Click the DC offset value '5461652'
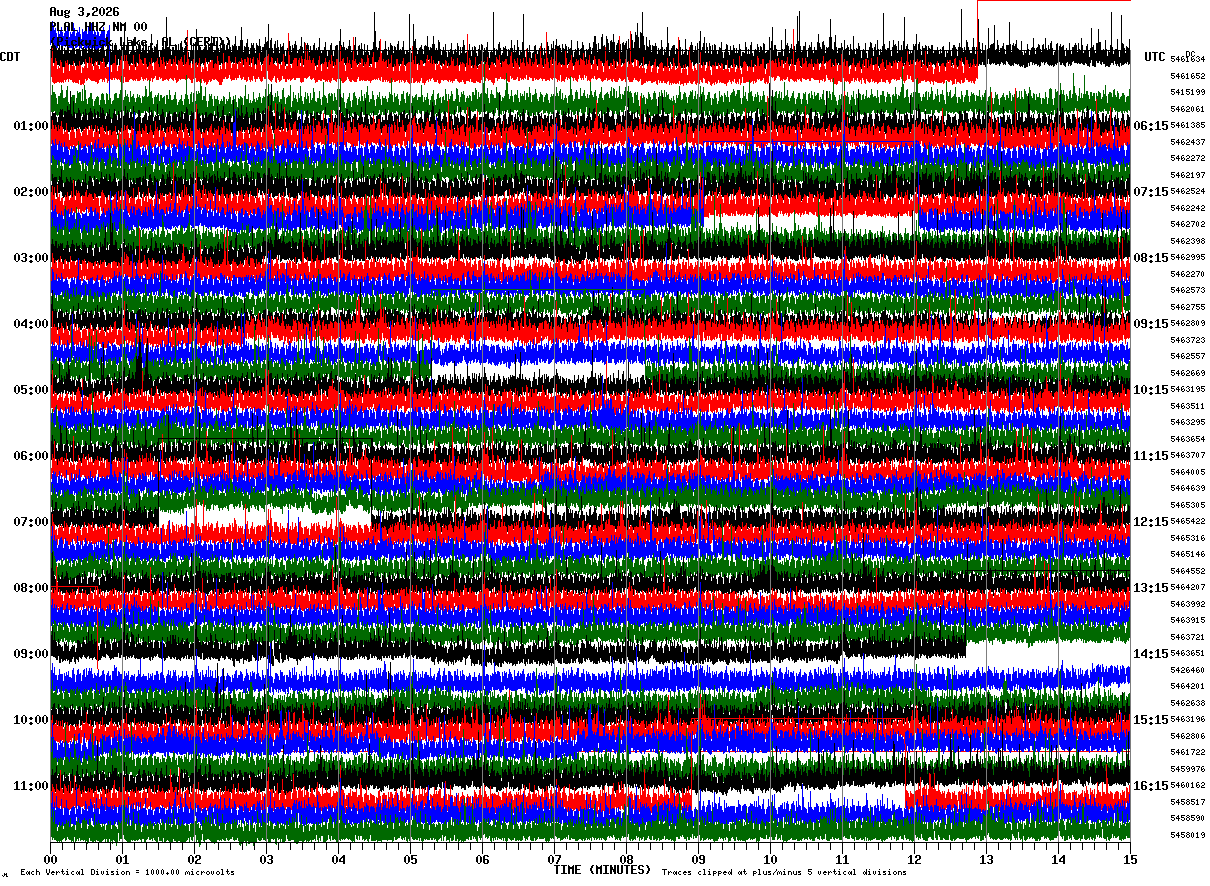1210x886 pixels. 1188,77
